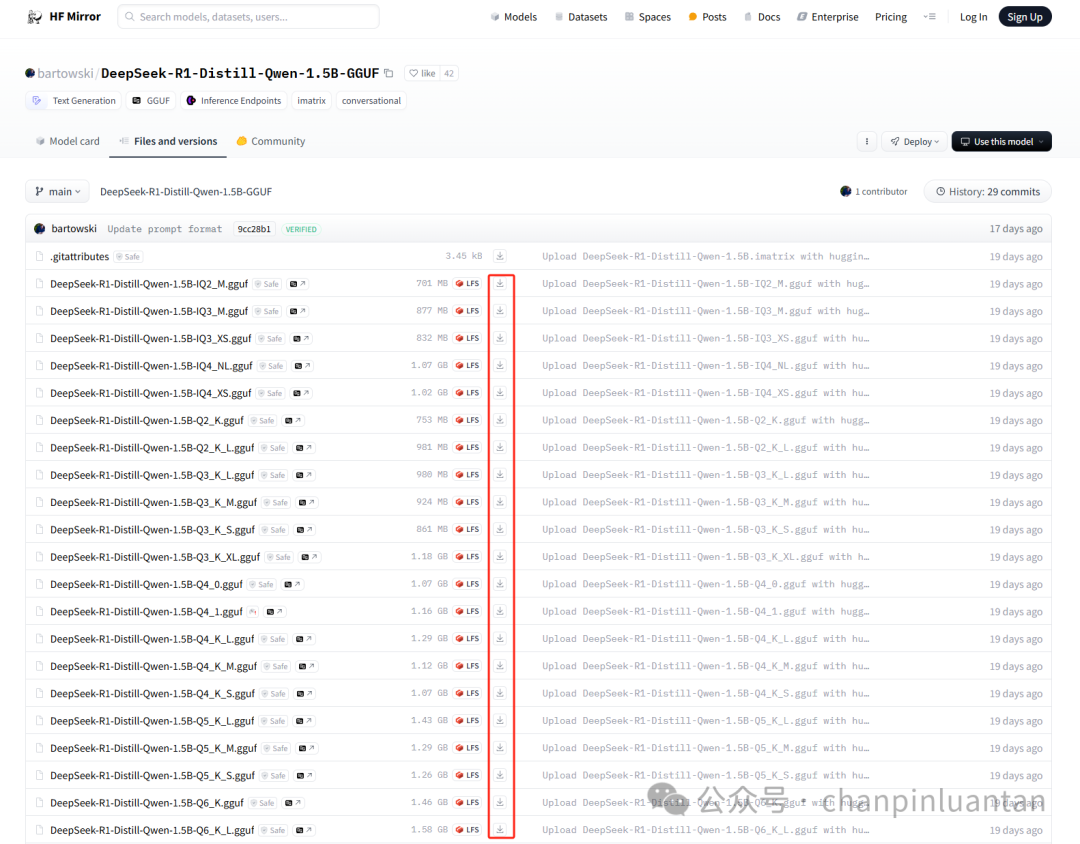Open GGUF viewer for Q4_K_M.gguf

point(307,666)
